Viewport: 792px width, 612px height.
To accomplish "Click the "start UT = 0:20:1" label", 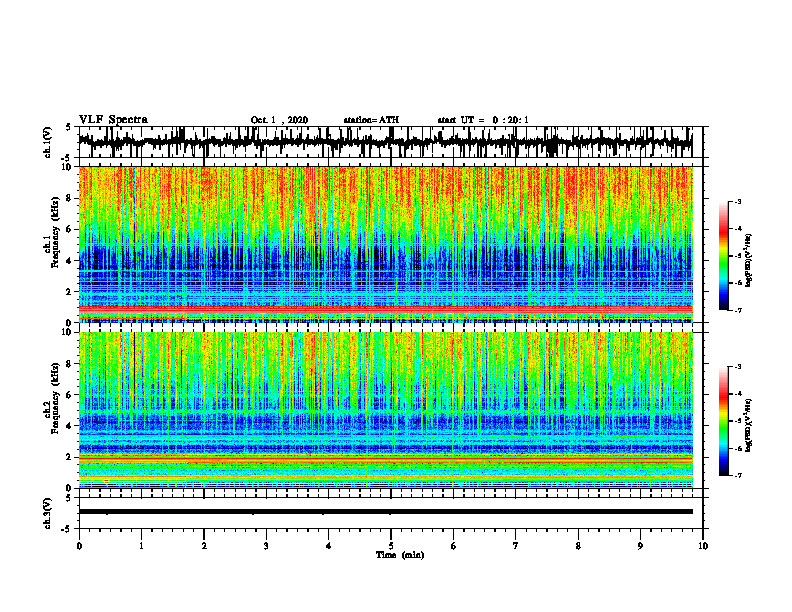I will click(483, 120).
